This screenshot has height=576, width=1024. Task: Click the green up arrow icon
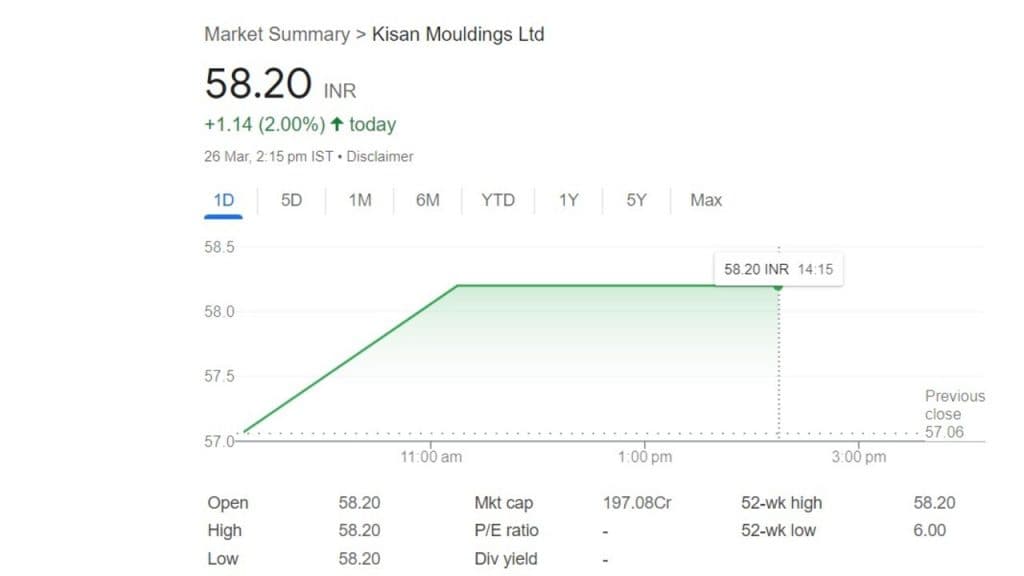pos(337,125)
